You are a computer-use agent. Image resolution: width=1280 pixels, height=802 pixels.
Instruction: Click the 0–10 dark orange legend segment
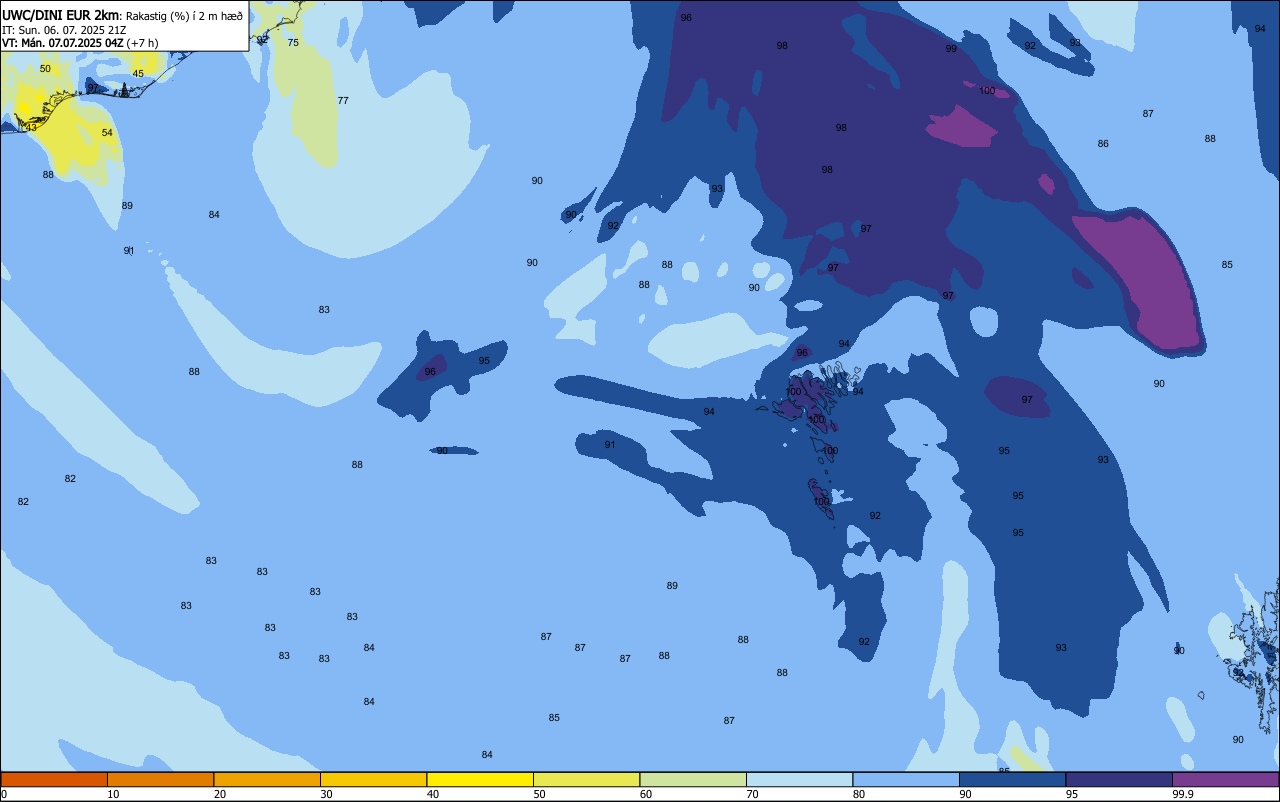pyautogui.click(x=54, y=779)
